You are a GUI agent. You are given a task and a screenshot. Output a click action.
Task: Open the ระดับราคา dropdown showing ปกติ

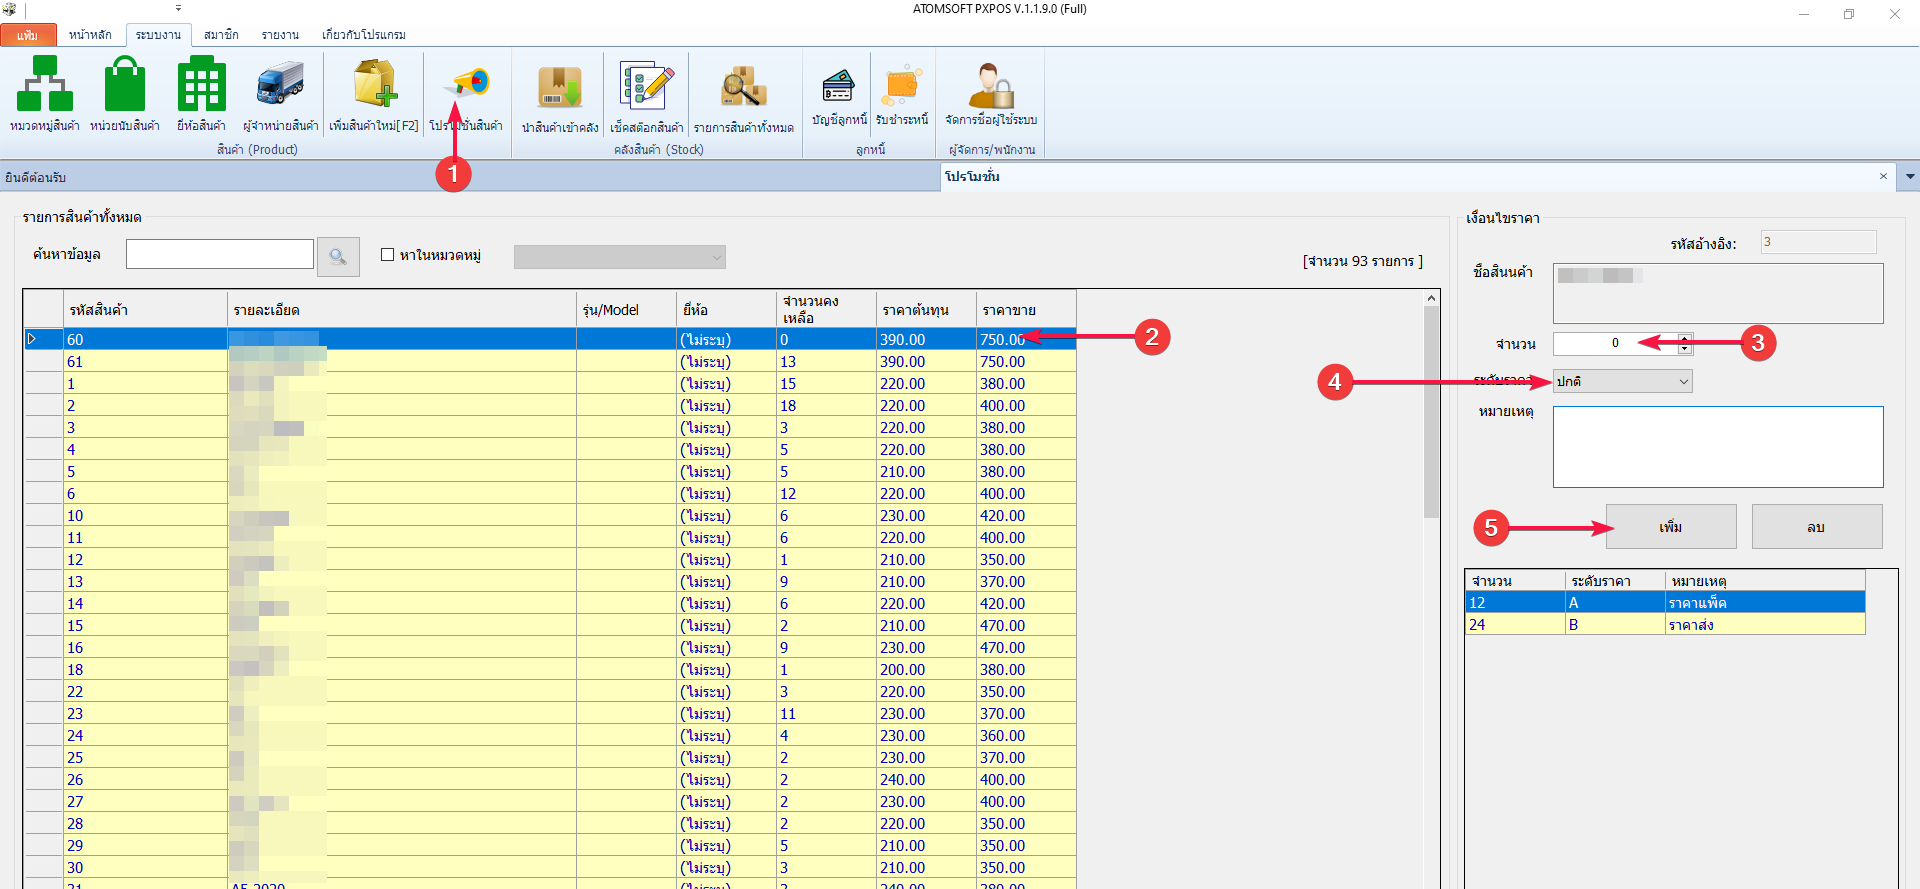click(1623, 381)
